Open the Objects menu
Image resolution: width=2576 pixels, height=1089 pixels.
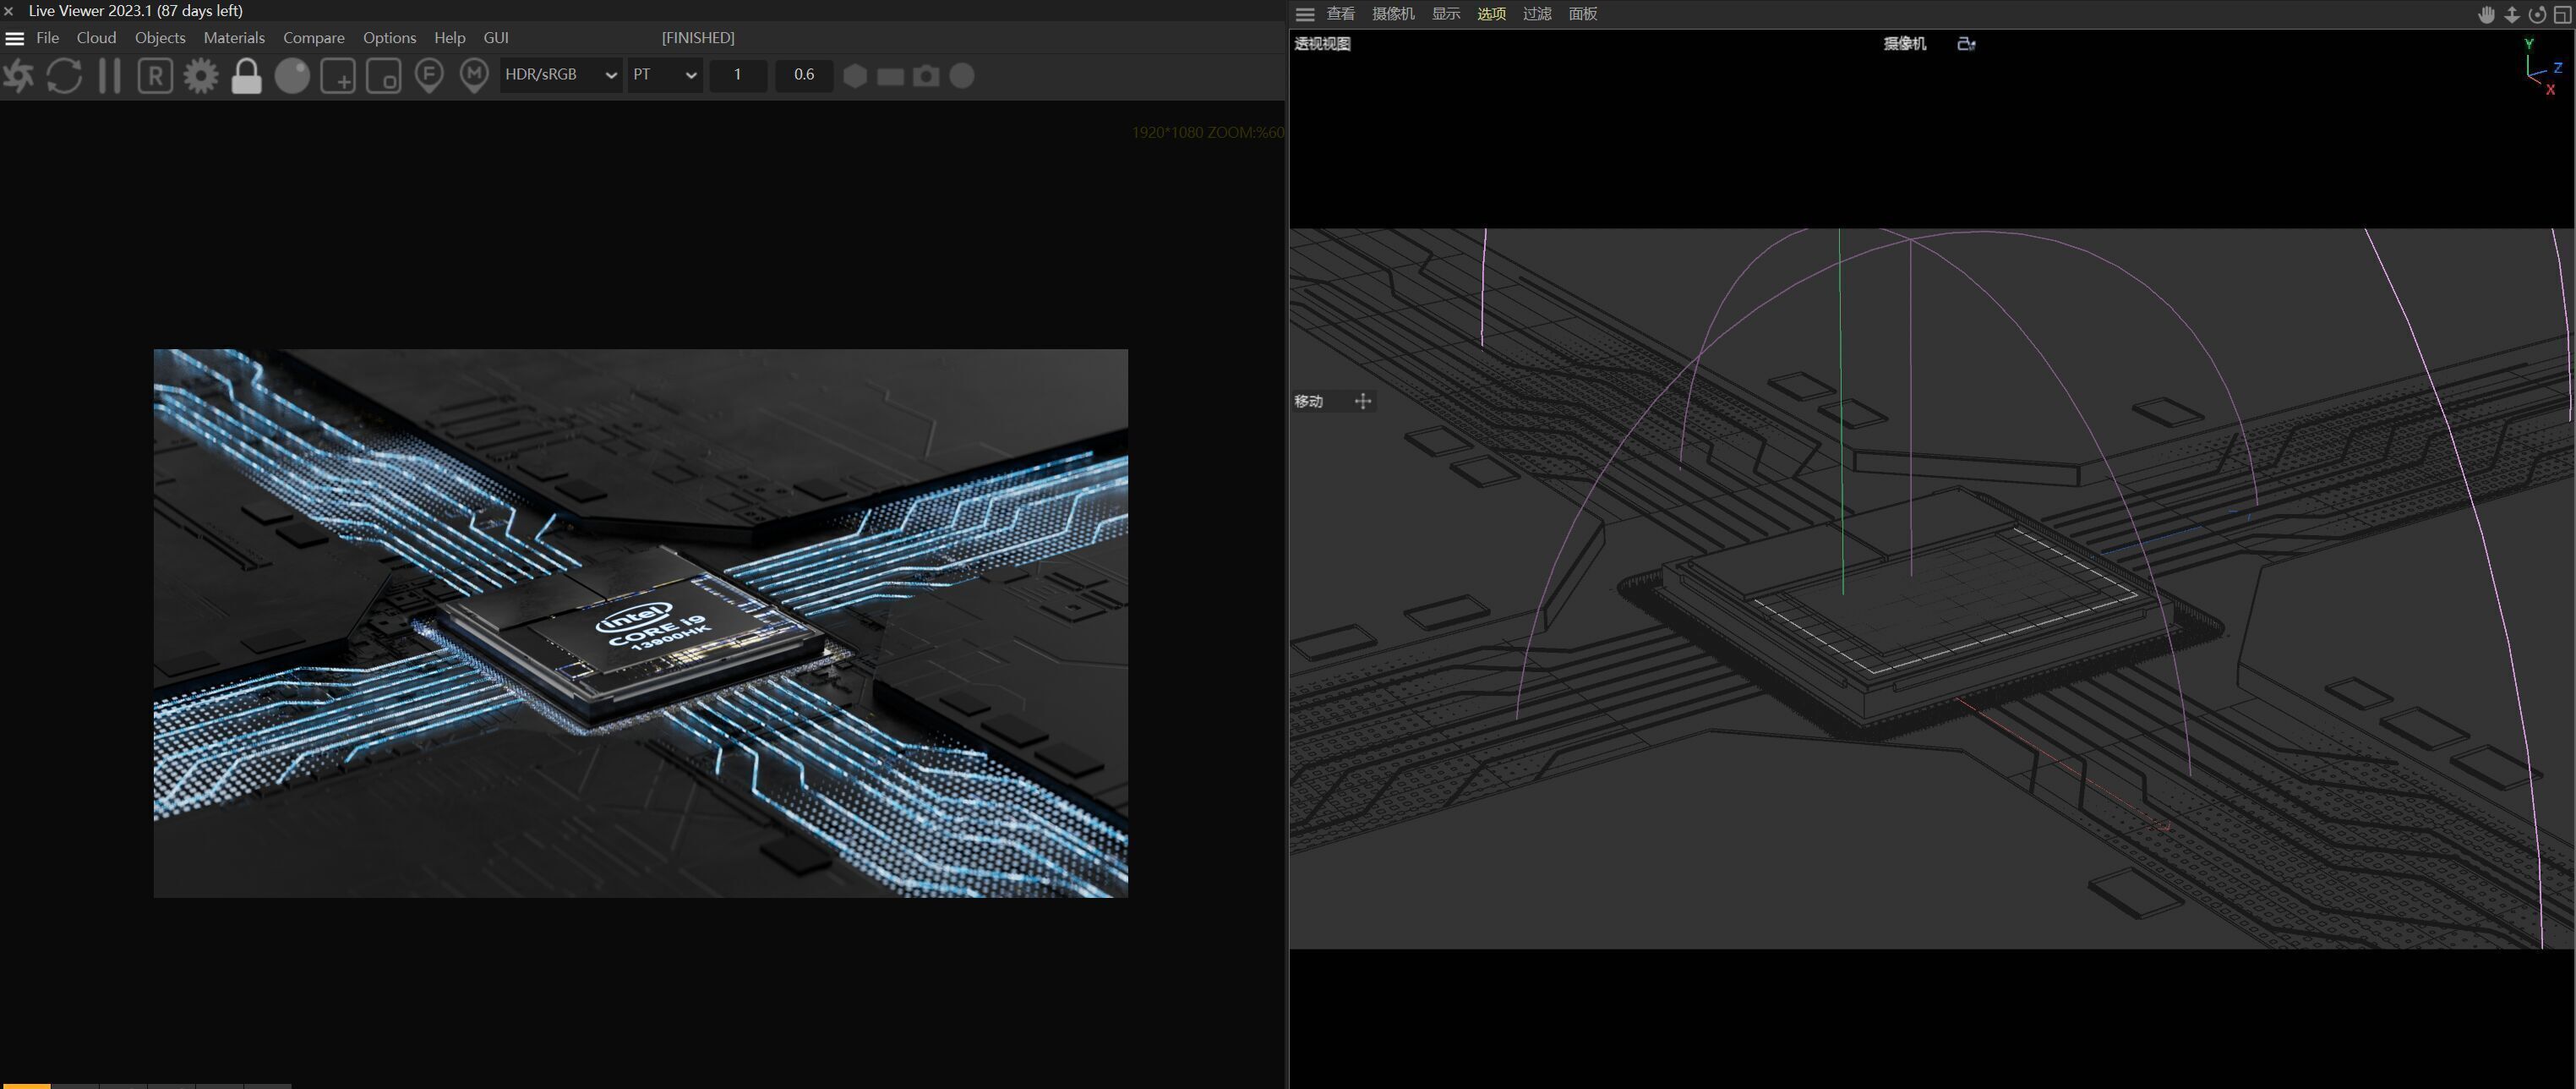(160, 38)
